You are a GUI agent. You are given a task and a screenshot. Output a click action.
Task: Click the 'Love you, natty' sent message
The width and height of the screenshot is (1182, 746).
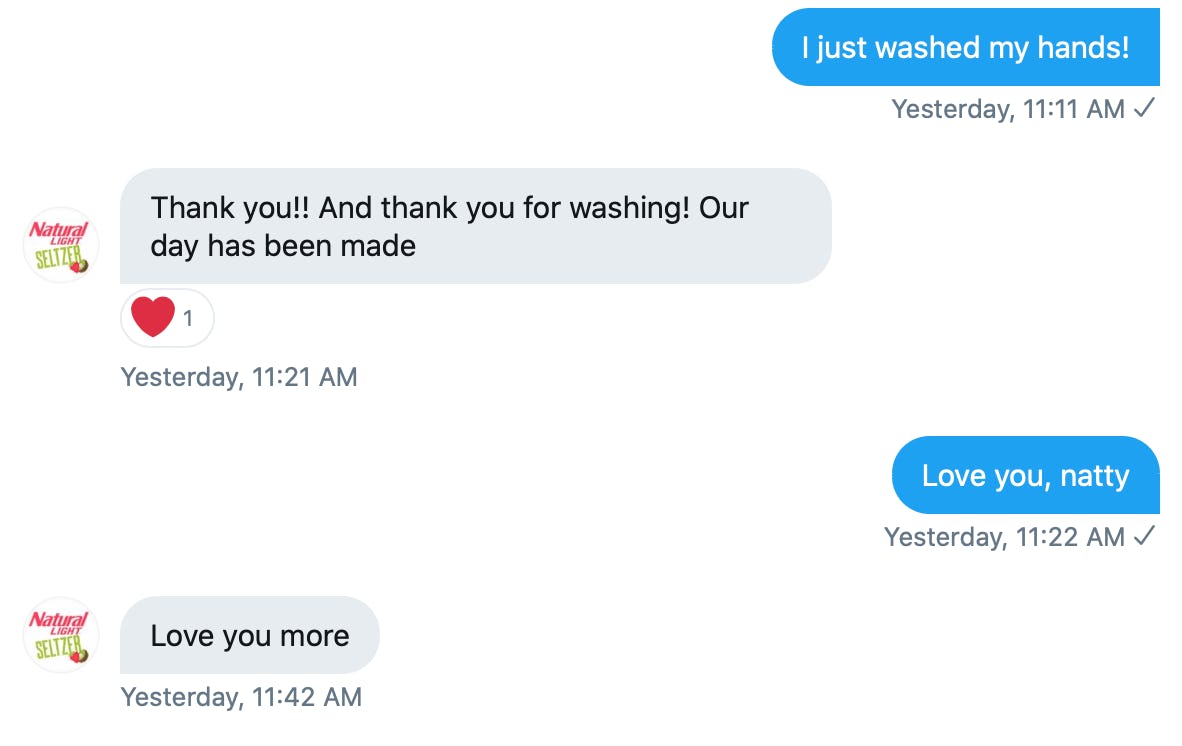coord(1025,475)
